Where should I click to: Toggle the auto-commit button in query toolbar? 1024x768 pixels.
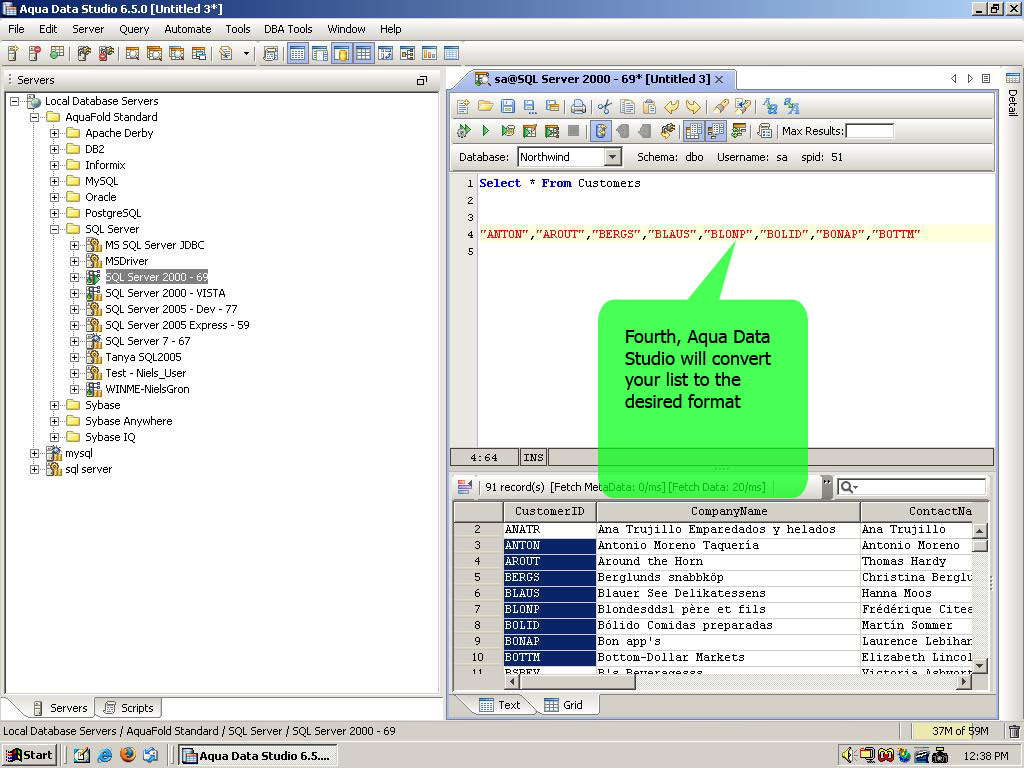click(601, 131)
